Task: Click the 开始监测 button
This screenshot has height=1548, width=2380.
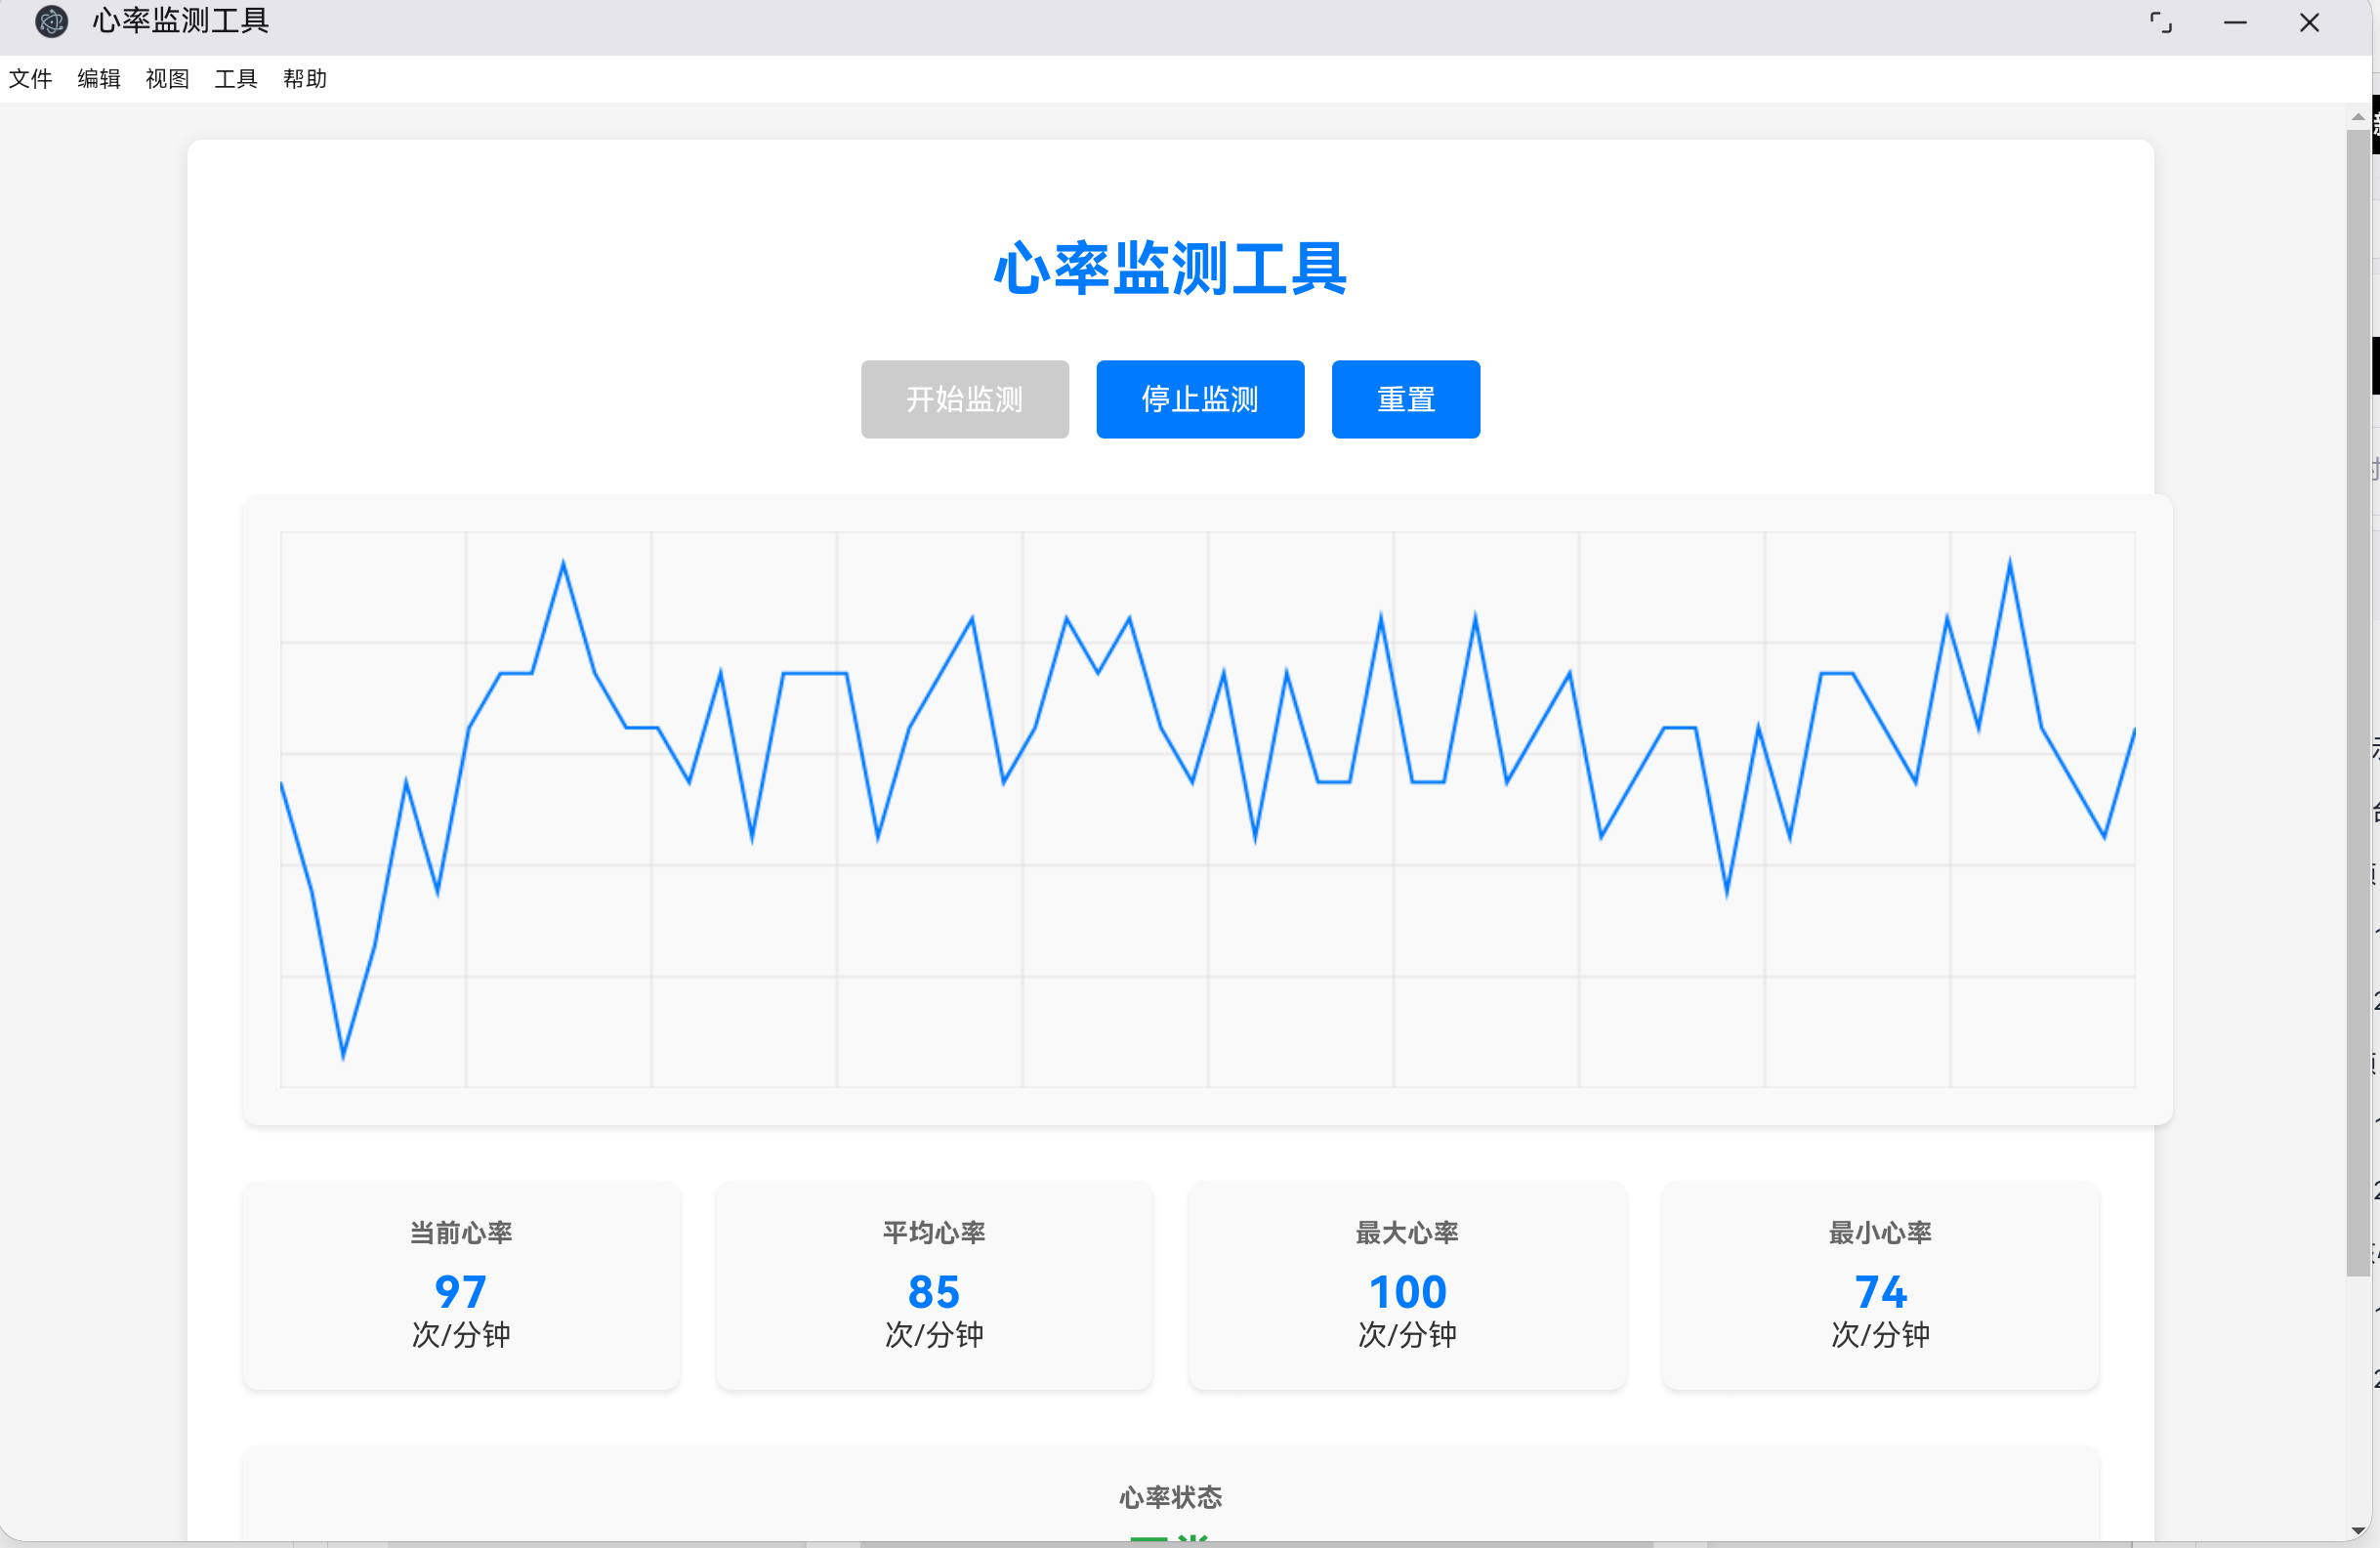Action: [x=964, y=399]
